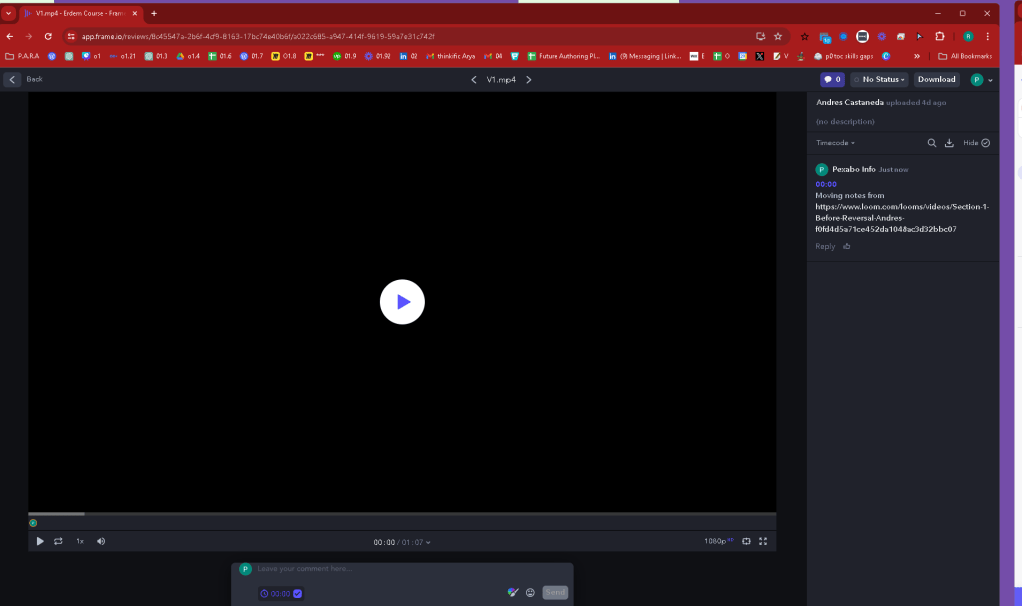
Task: Open the 01.9 bookmark
Action: click(345, 56)
